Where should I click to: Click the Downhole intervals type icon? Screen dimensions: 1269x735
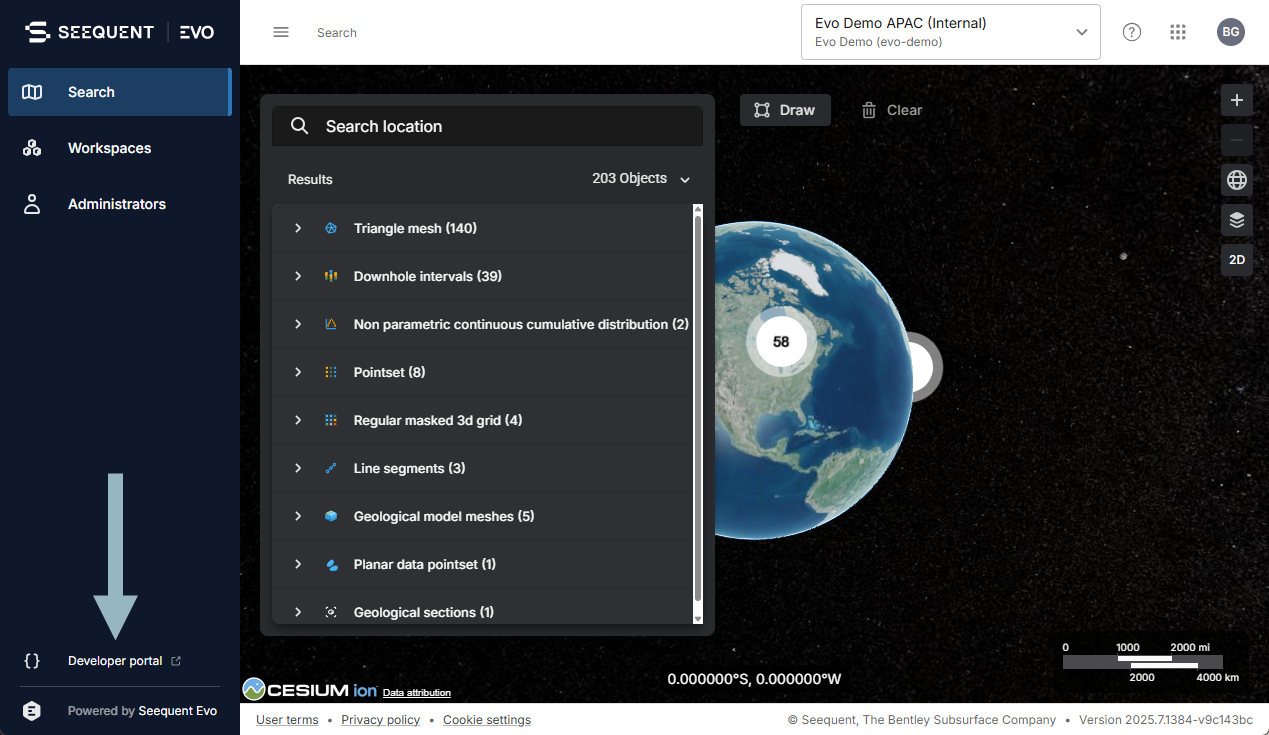point(331,276)
